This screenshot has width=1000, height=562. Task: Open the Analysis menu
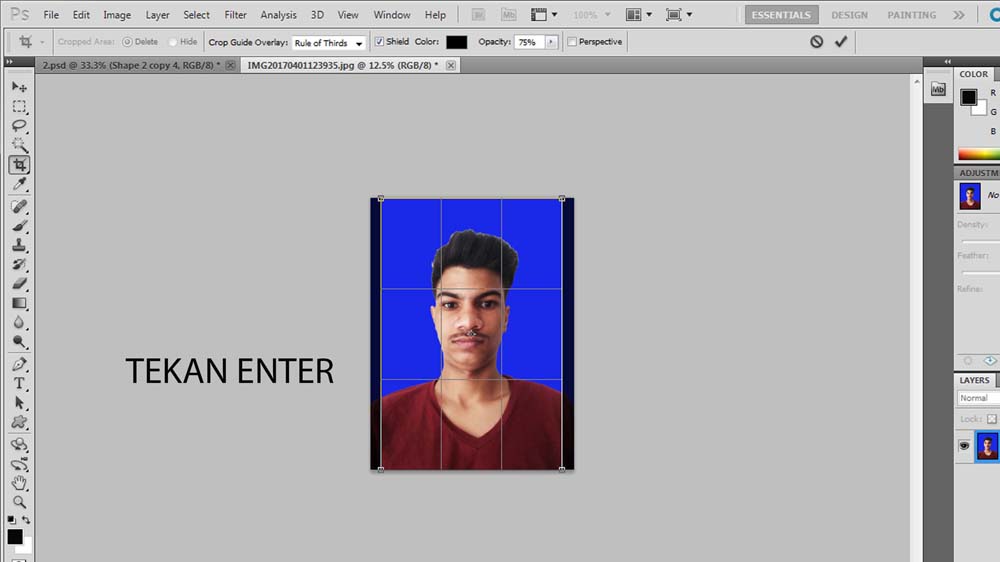click(278, 15)
